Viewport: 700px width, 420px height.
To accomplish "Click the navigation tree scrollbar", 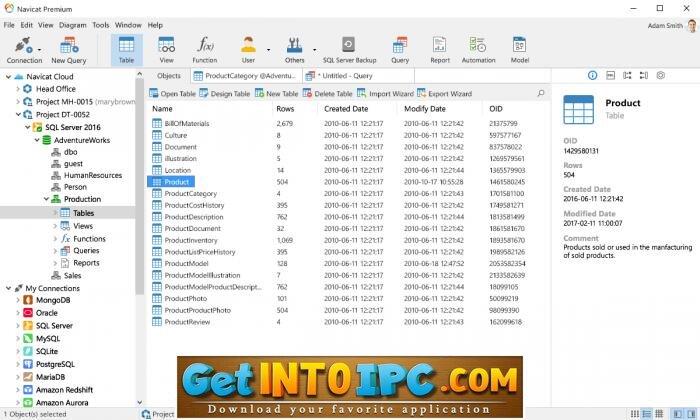I will [139, 186].
